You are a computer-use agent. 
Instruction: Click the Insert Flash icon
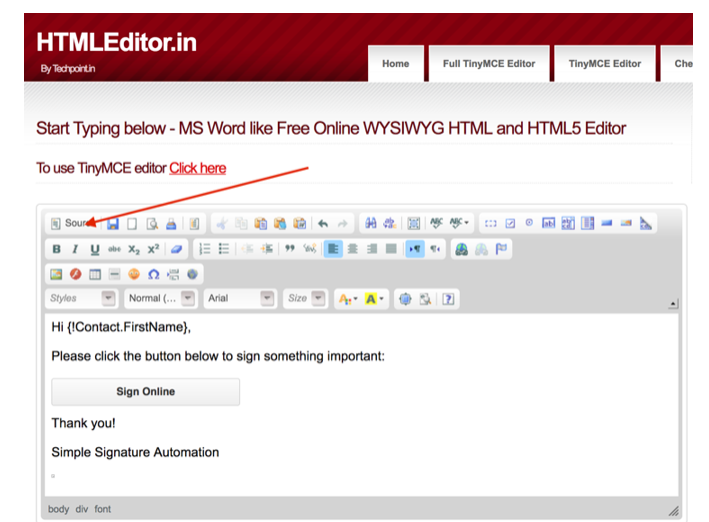click(x=76, y=274)
